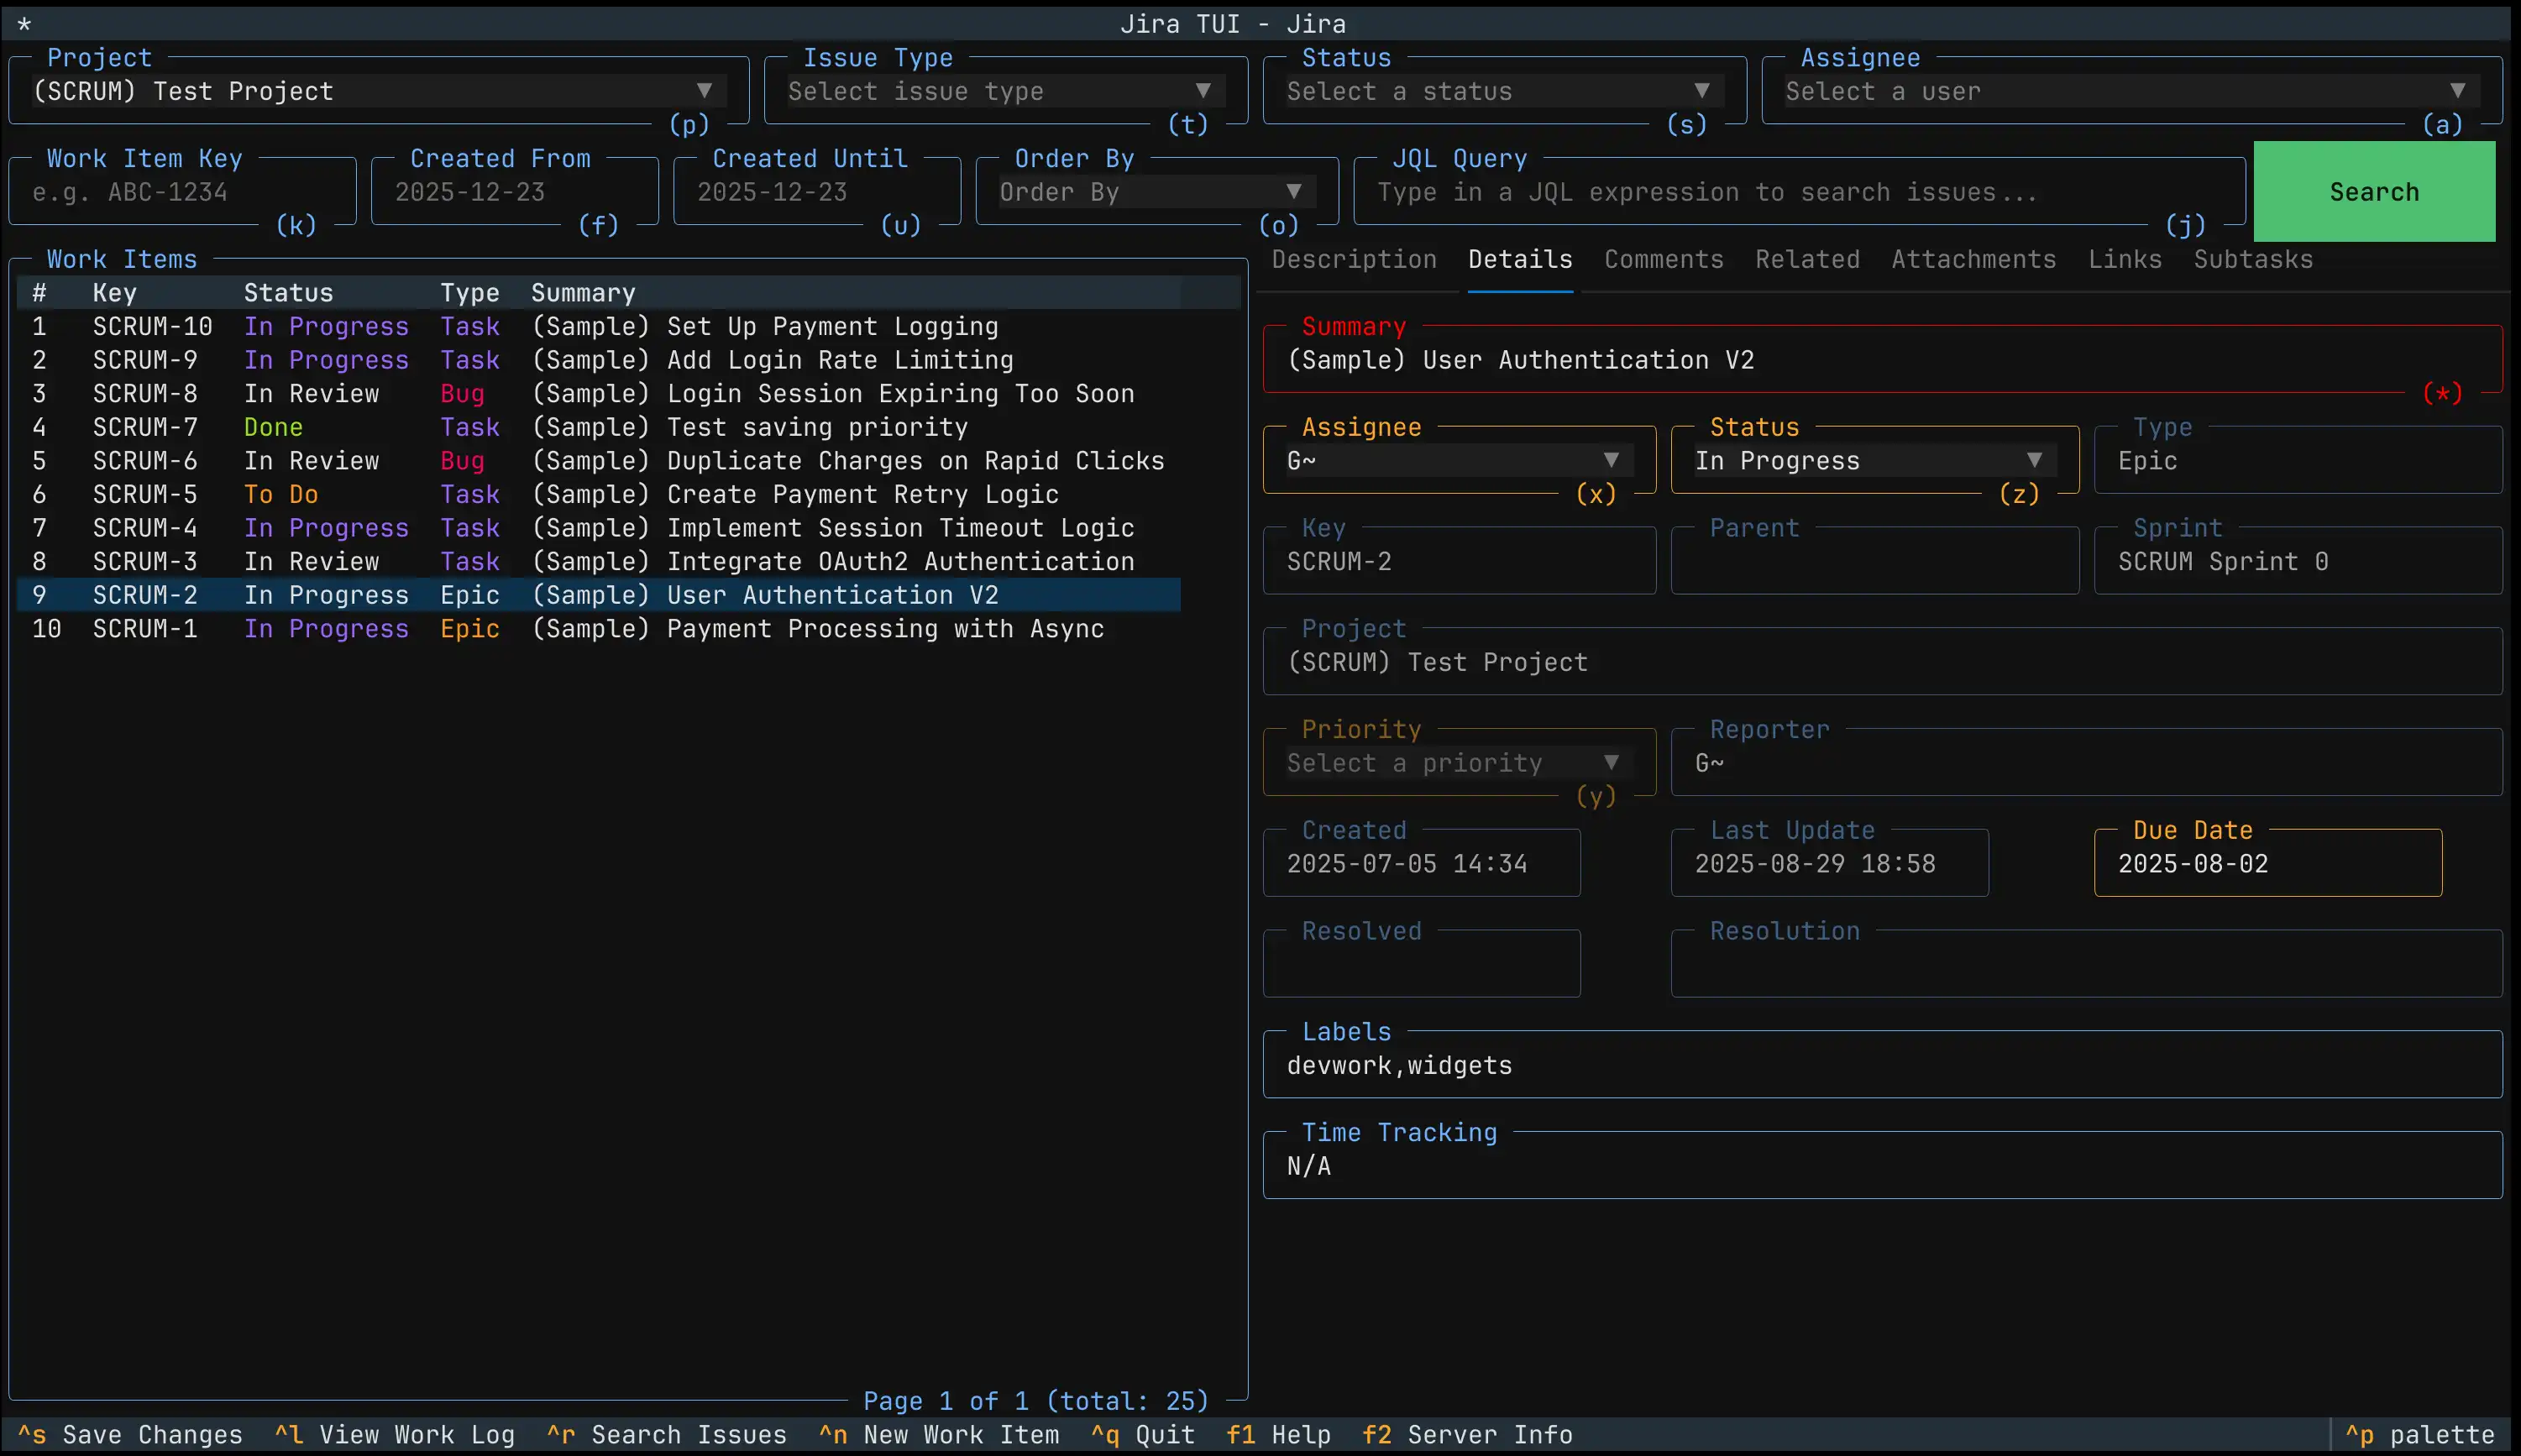
Task: Click Quit in the footer
Action: point(1143,1436)
